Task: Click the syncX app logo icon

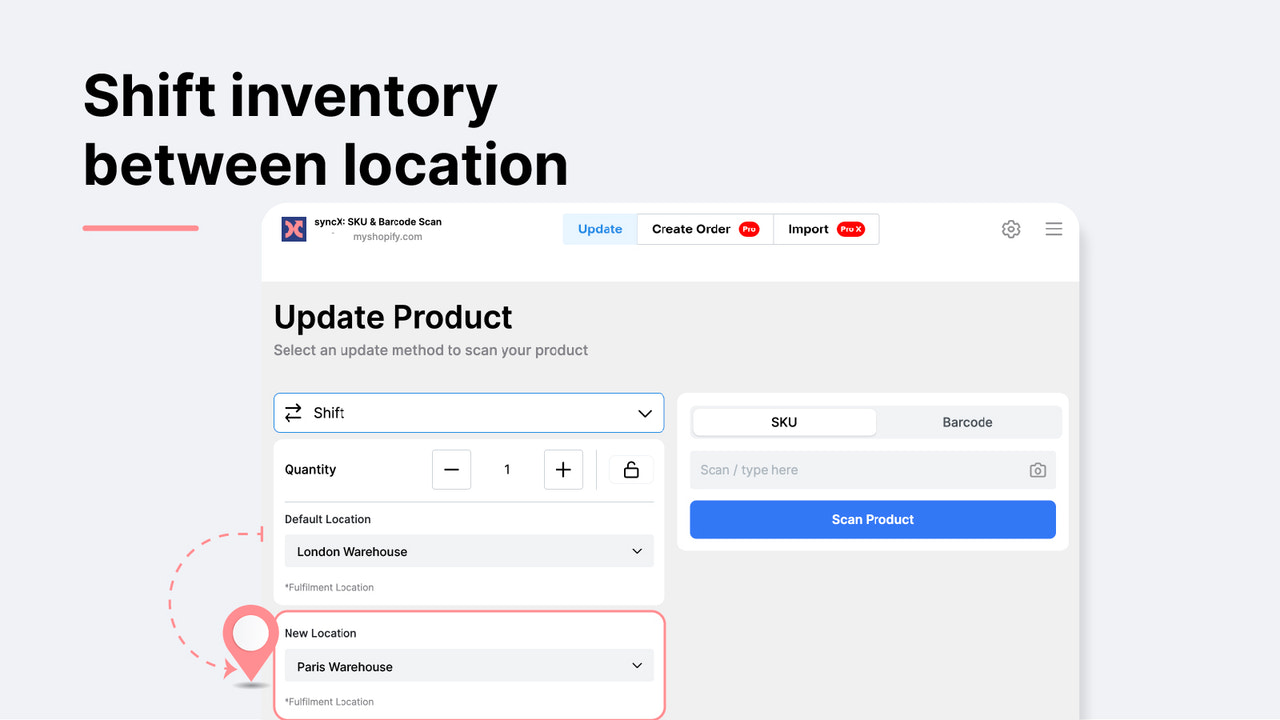Action: [x=293, y=229]
